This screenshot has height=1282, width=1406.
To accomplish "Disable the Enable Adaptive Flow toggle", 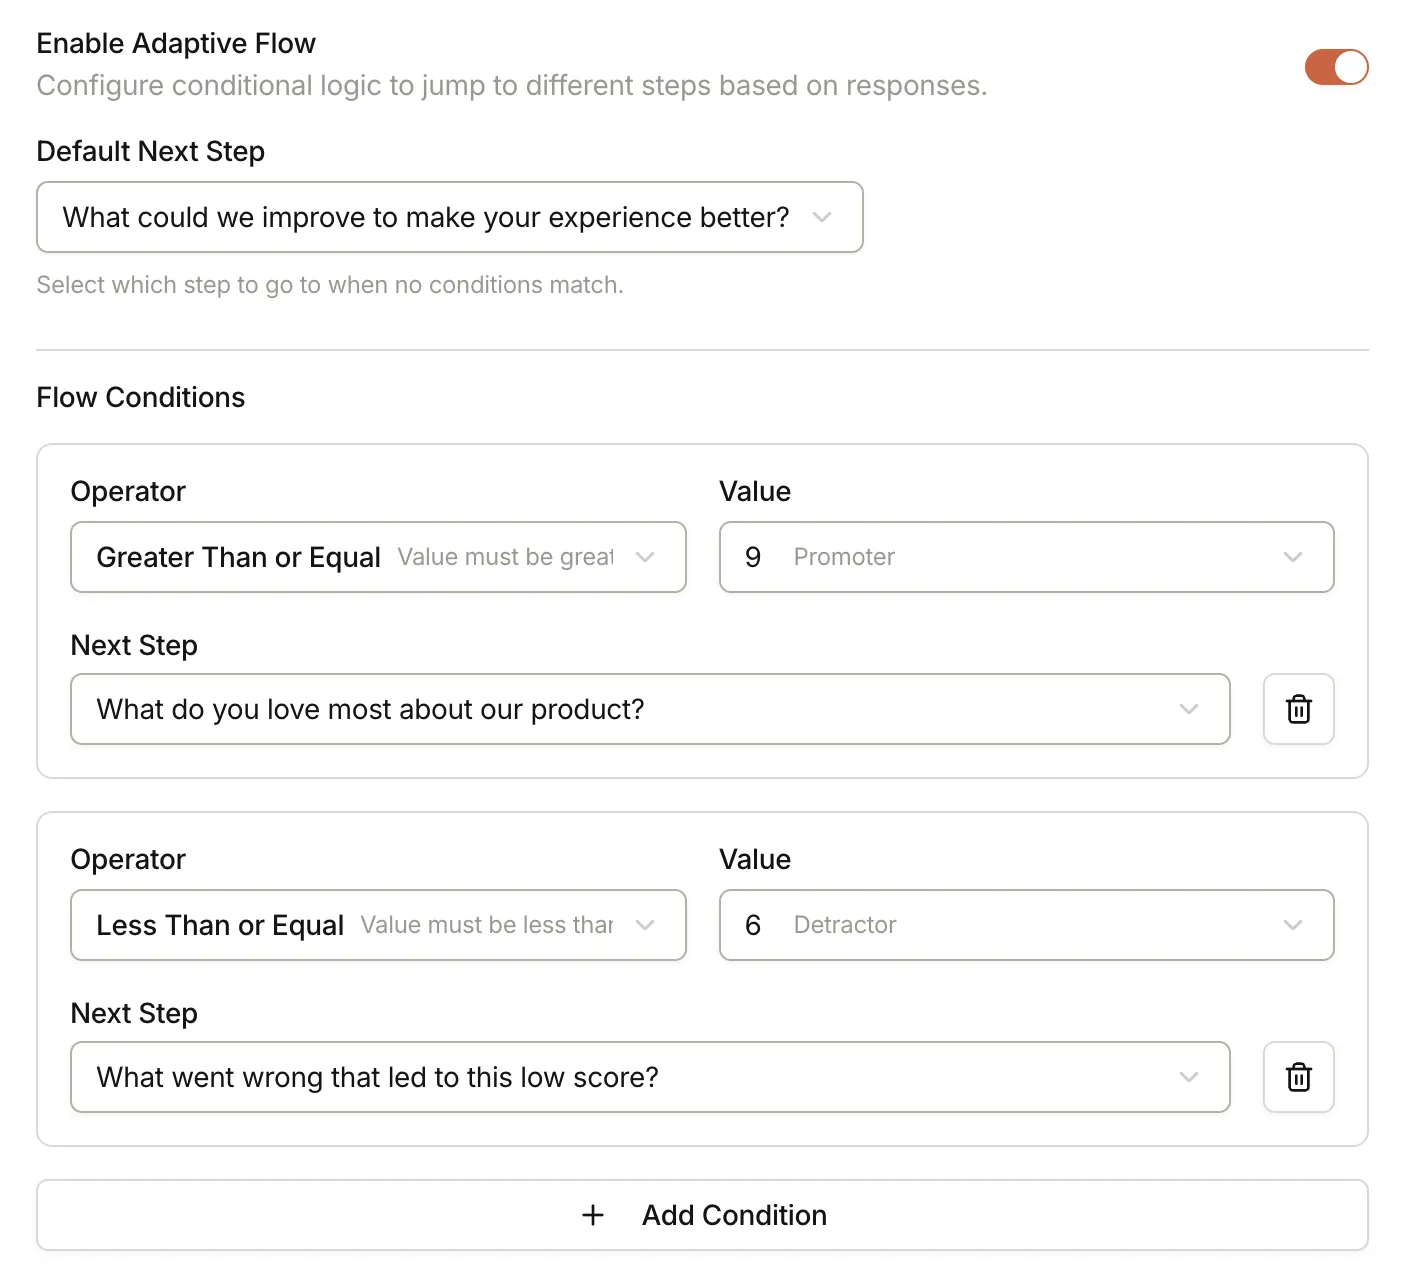I will pos(1336,66).
